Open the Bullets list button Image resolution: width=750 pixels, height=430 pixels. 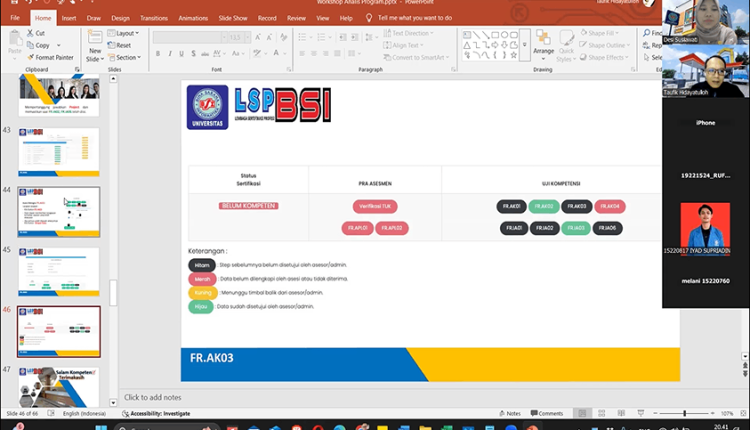pyautogui.click(x=304, y=37)
